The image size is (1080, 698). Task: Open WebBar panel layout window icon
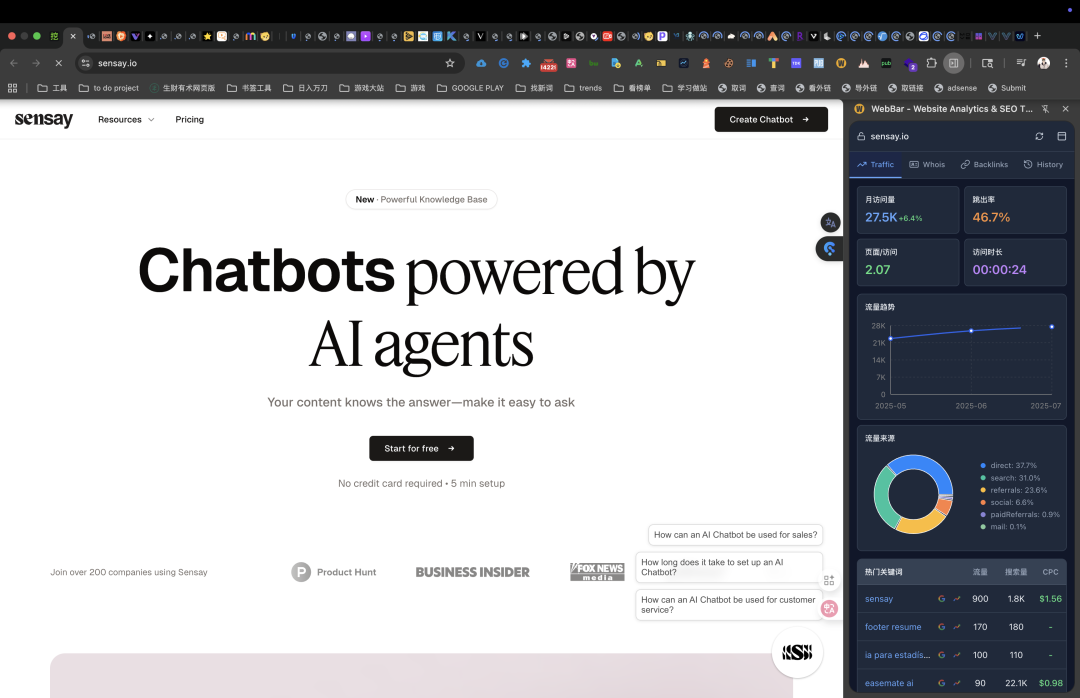[1061, 136]
